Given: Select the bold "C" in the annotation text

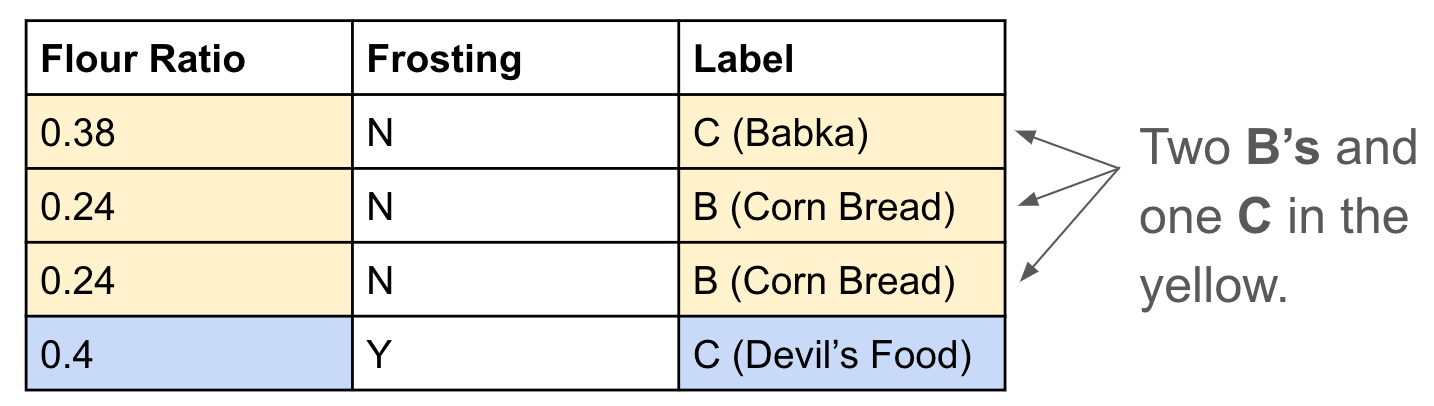Looking at the screenshot, I should pyautogui.click(x=1253, y=217).
